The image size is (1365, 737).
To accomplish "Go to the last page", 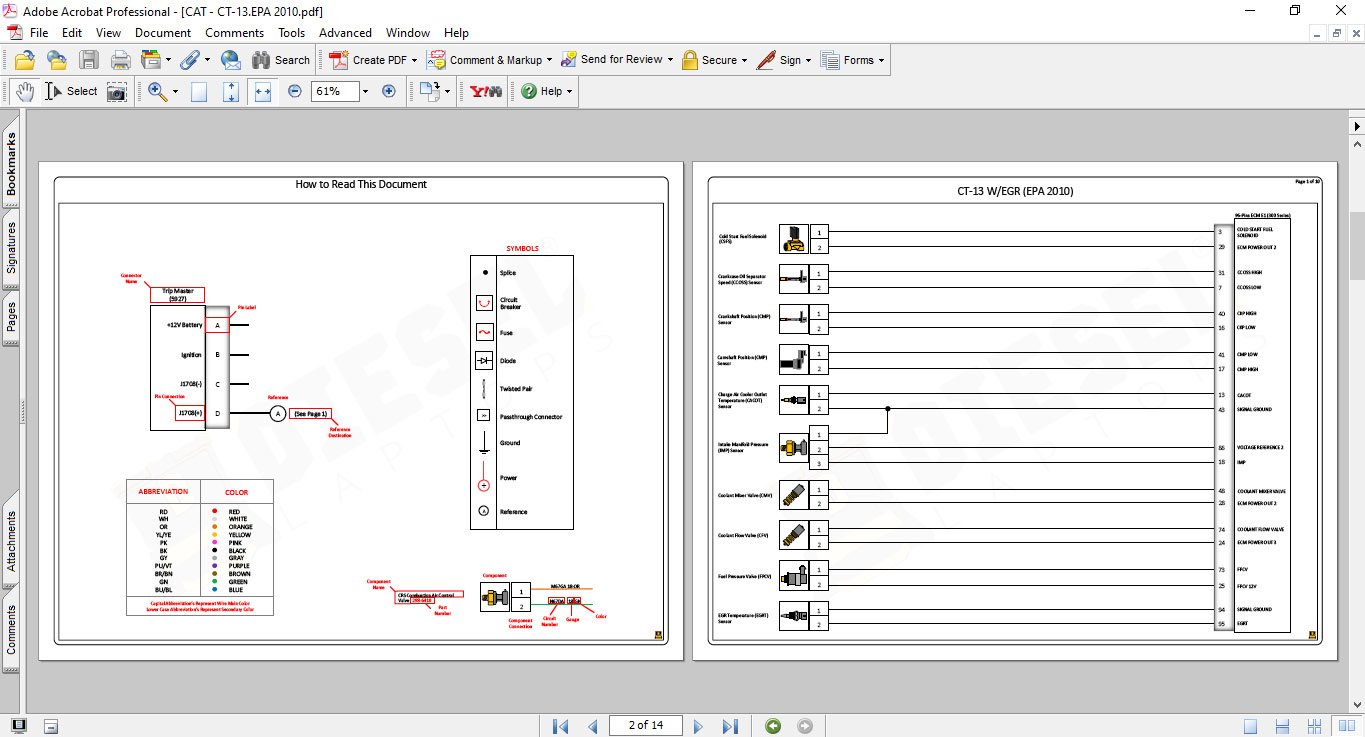I will click(730, 726).
